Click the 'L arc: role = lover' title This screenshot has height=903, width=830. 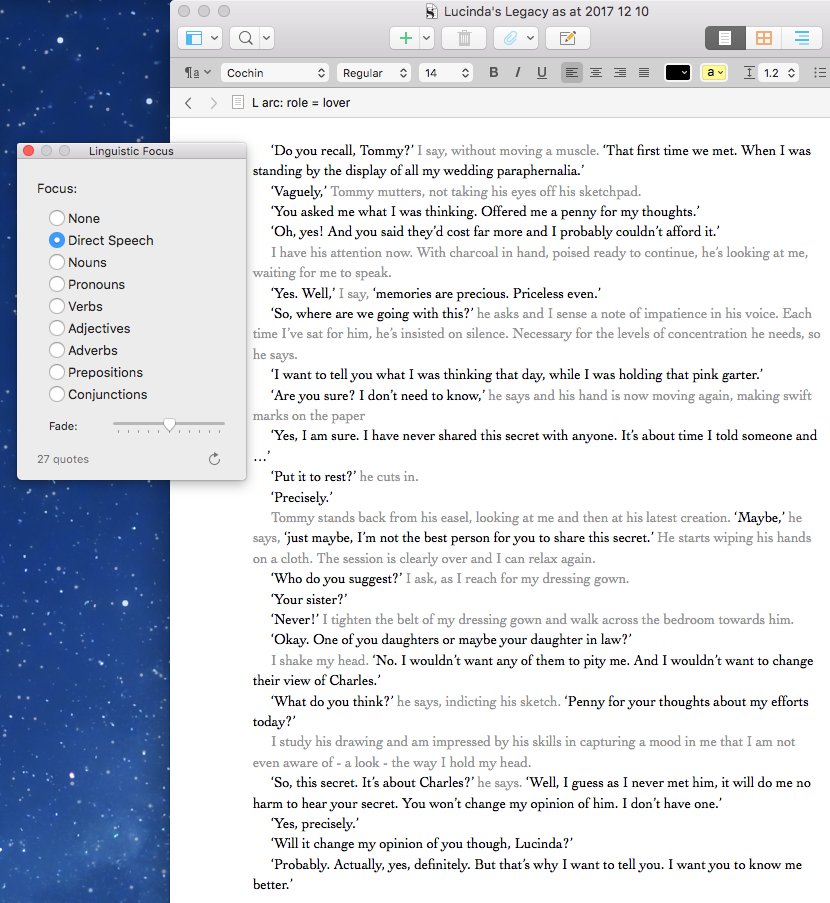(x=301, y=103)
